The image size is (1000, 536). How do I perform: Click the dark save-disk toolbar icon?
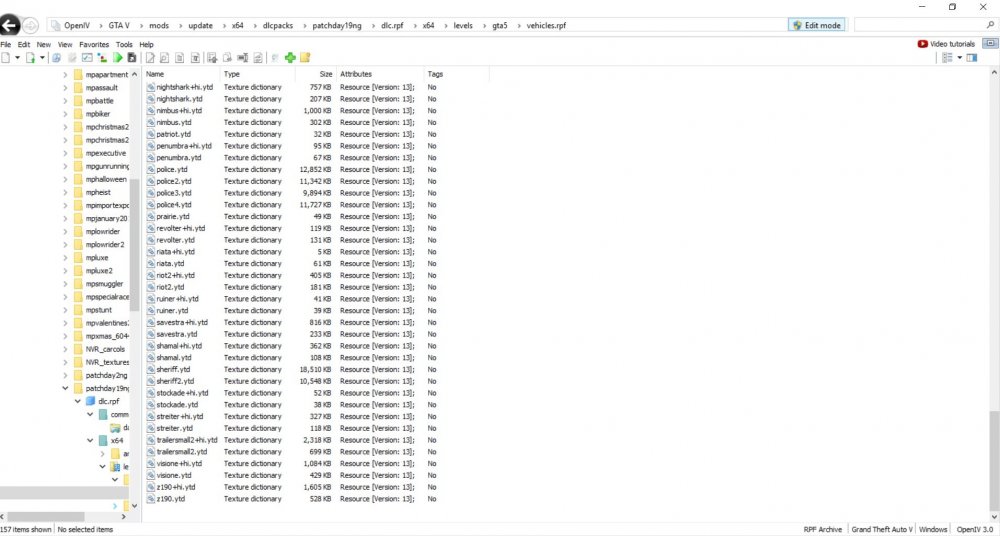click(131, 58)
